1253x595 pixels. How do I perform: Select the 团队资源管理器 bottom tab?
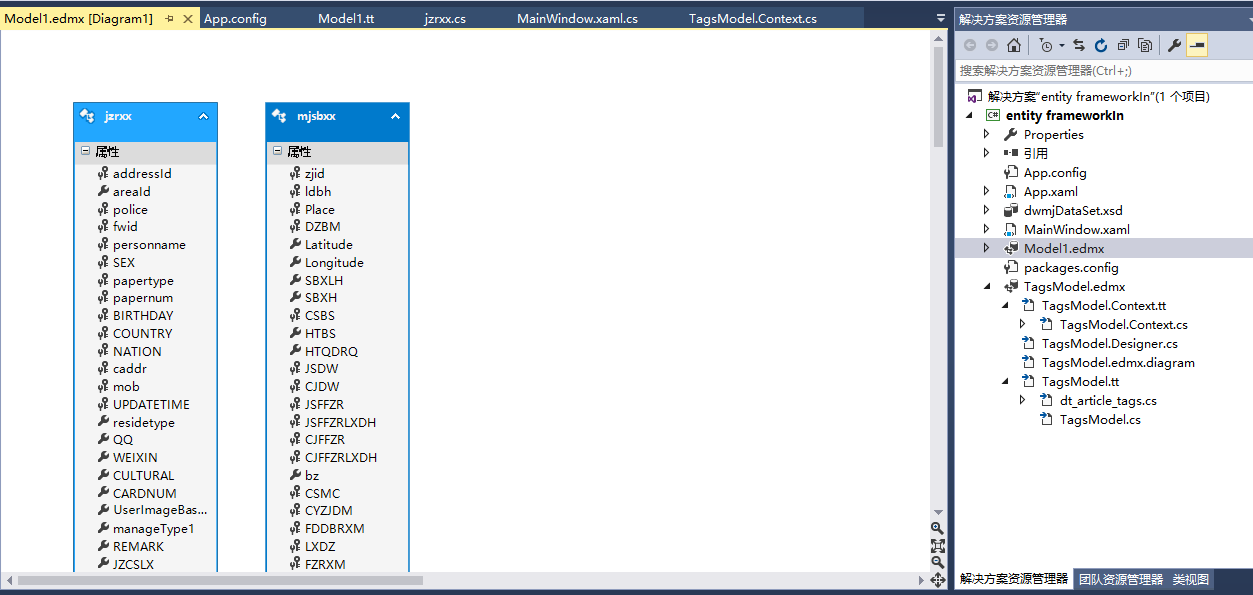(x=1120, y=579)
